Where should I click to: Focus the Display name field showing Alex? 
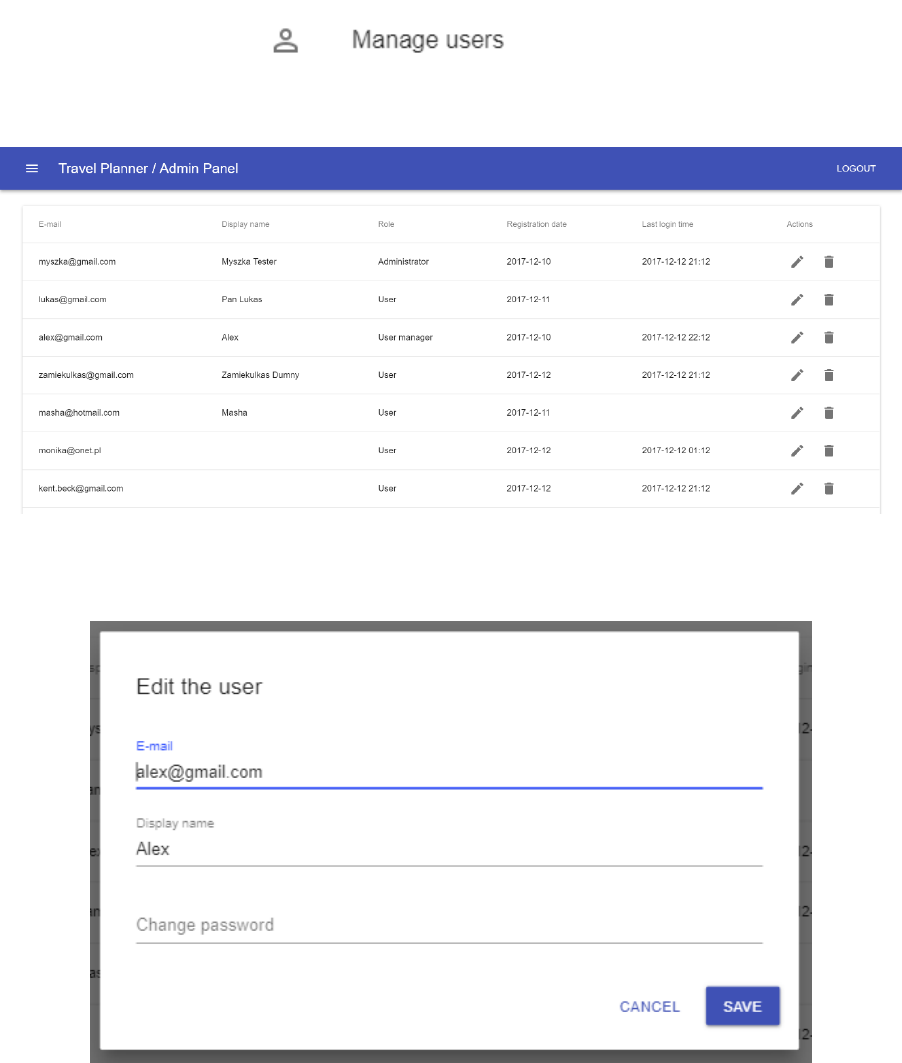(x=449, y=849)
